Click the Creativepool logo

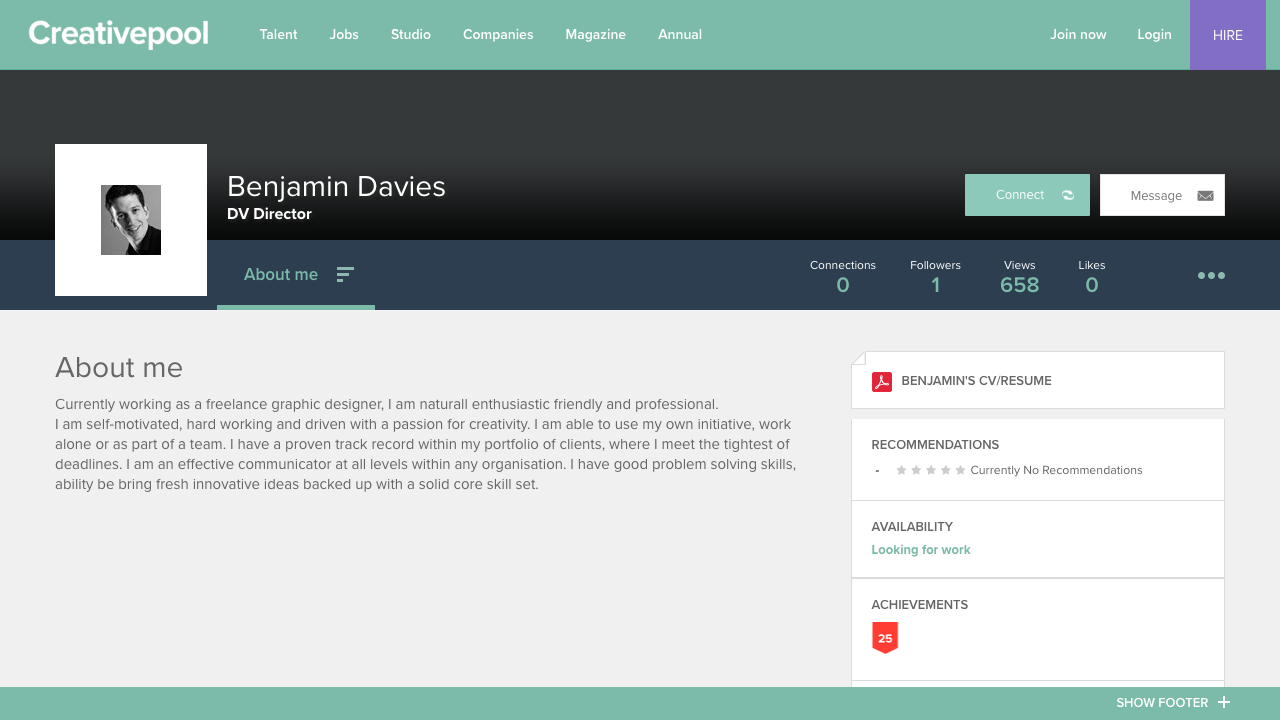pos(117,34)
